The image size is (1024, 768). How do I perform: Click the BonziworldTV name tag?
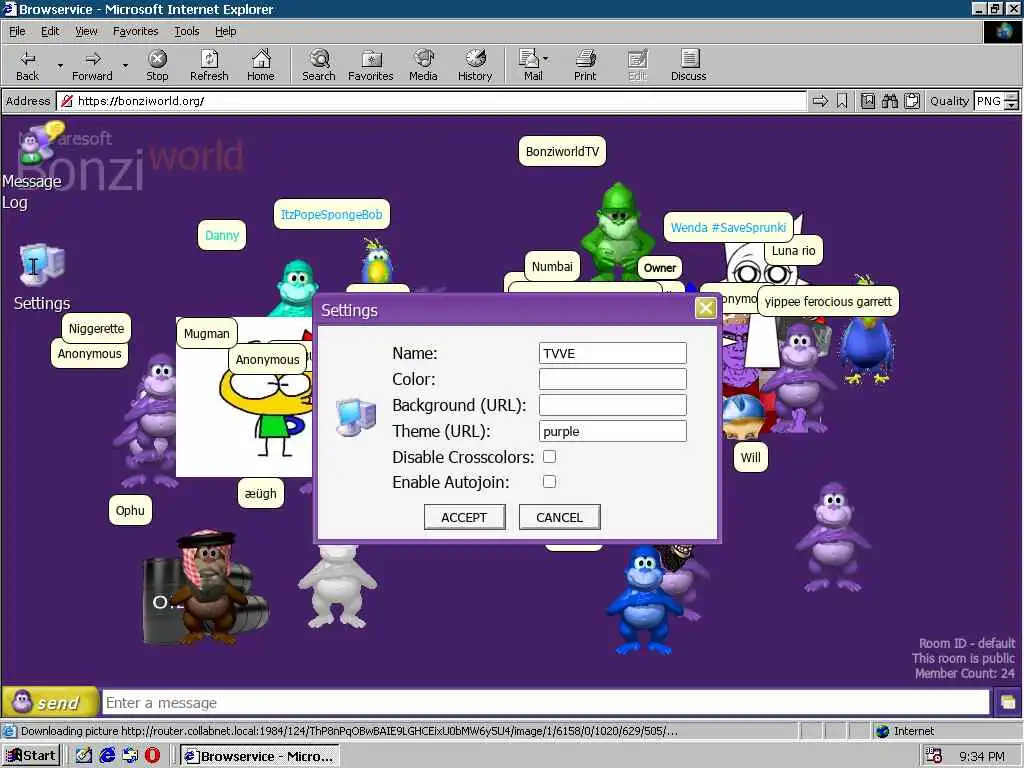pyautogui.click(x=562, y=152)
